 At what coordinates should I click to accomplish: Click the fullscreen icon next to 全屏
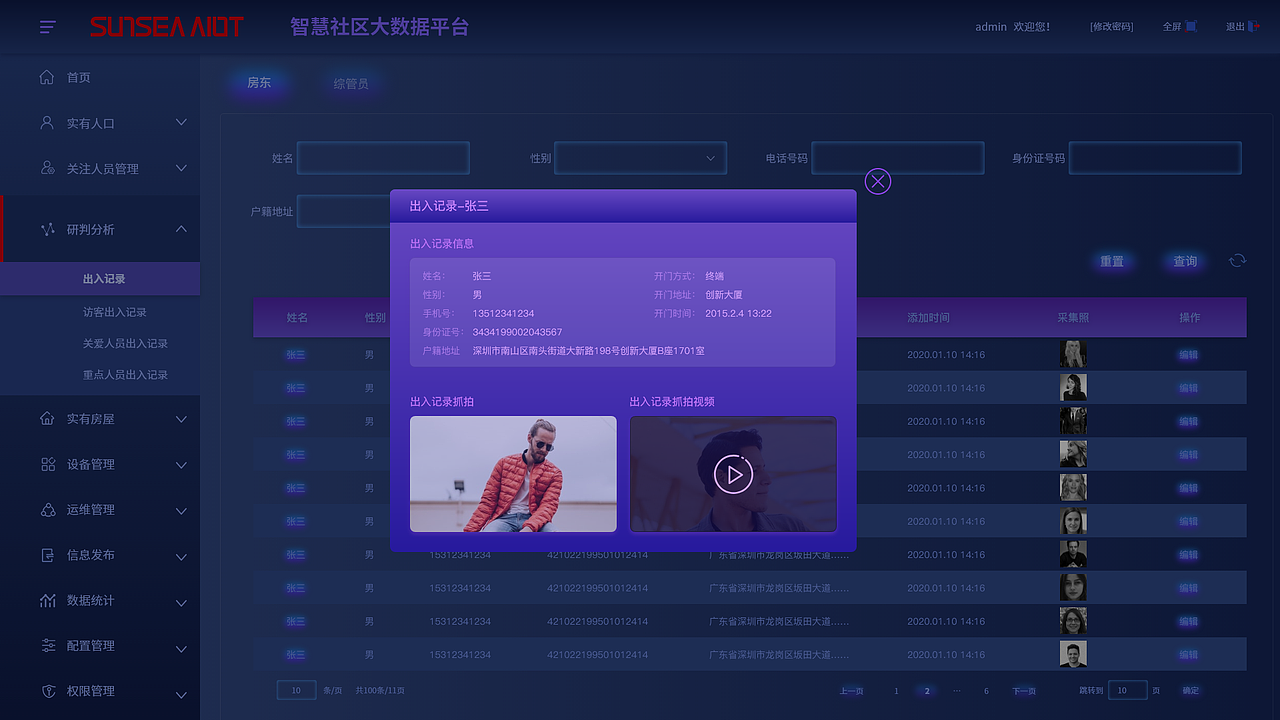click(1191, 26)
